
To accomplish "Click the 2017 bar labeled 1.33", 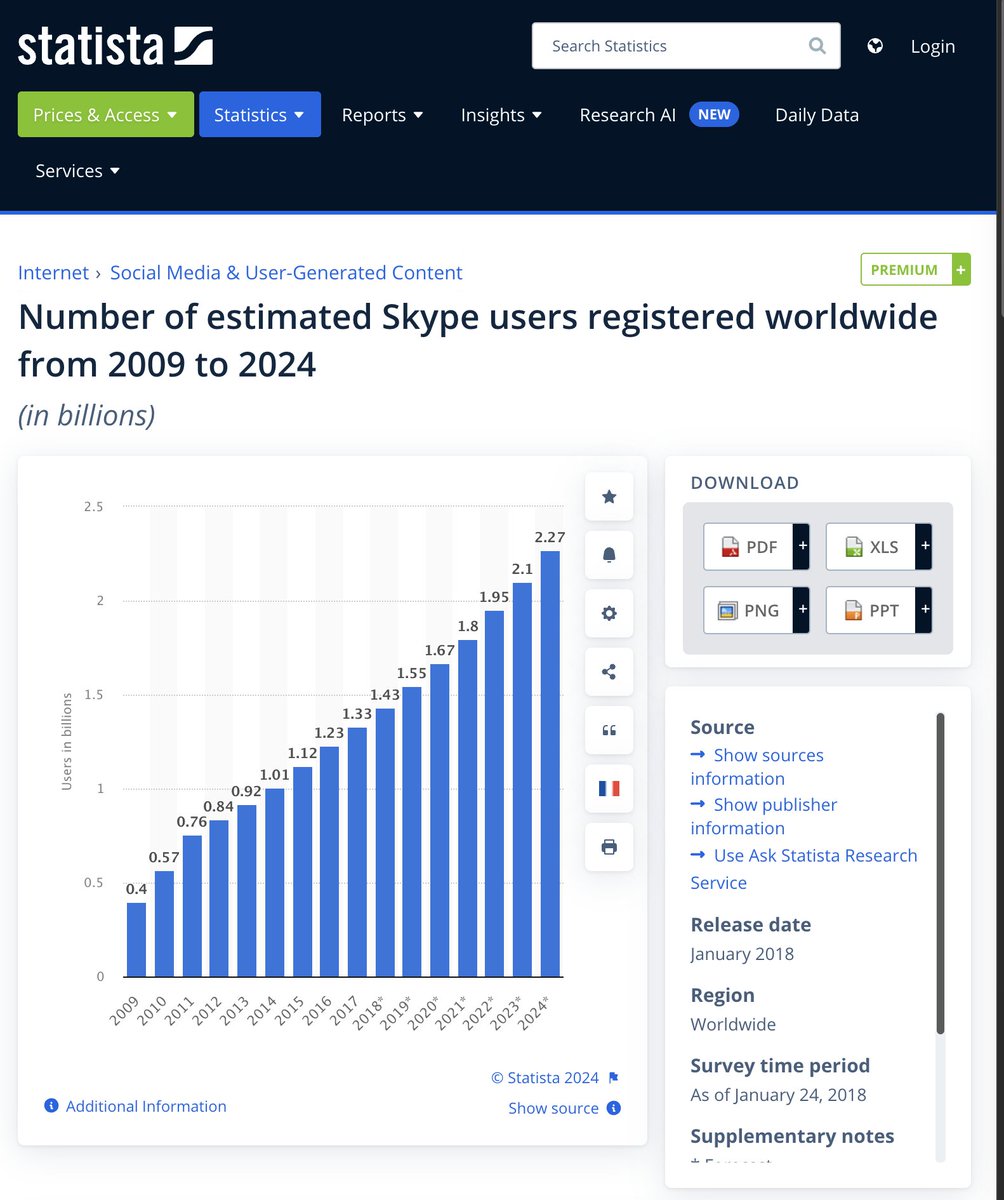I will click(x=357, y=852).
